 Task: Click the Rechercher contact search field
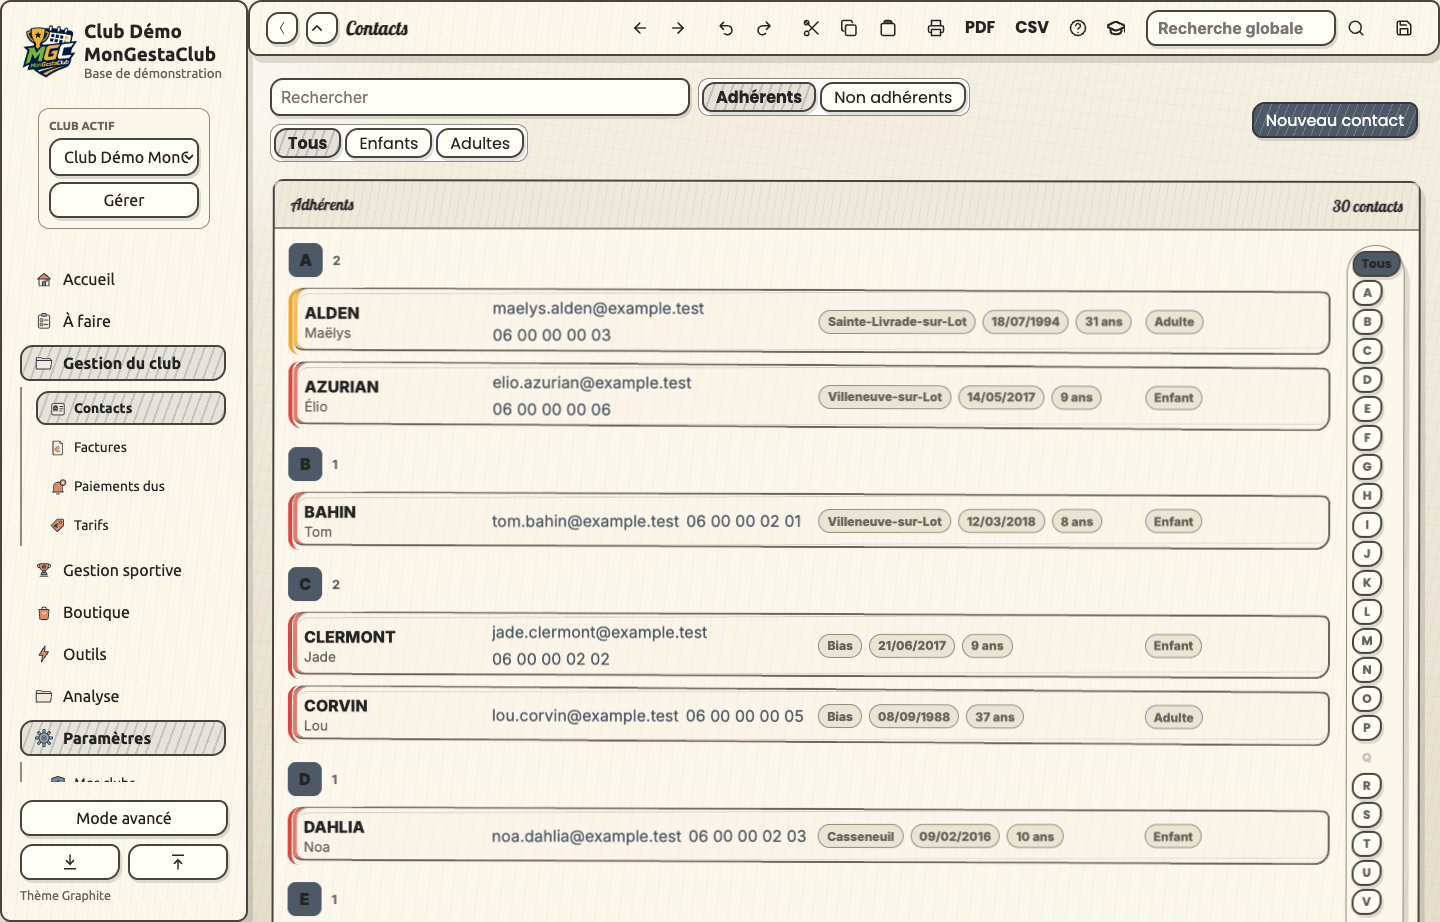coord(480,97)
